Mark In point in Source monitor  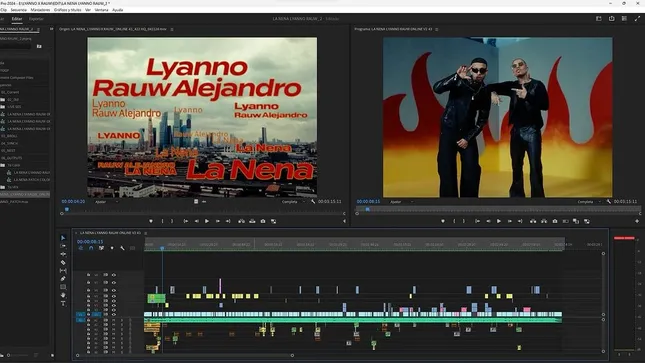tap(162, 221)
